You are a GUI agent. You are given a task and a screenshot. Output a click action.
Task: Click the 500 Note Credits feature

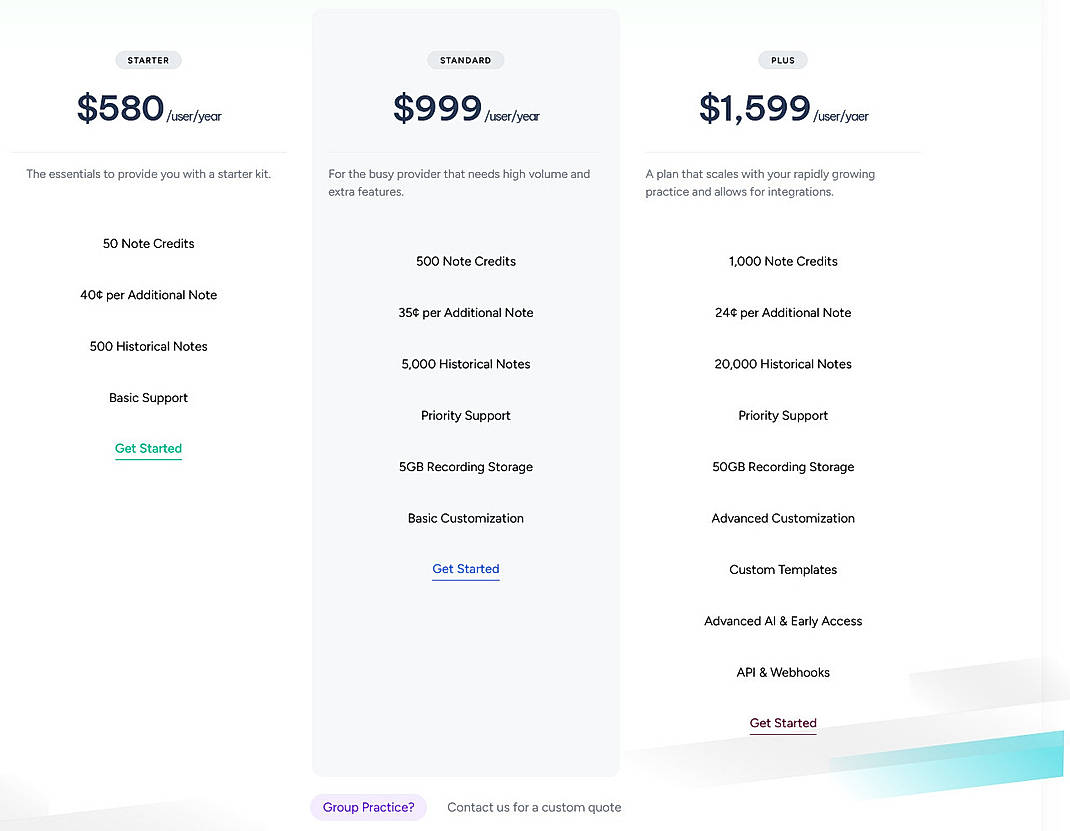(465, 261)
